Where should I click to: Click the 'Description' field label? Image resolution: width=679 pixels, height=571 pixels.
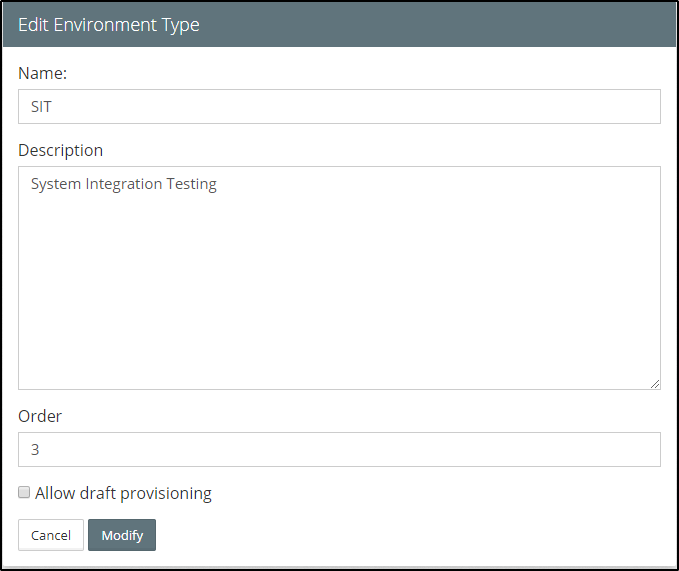point(60,150)
